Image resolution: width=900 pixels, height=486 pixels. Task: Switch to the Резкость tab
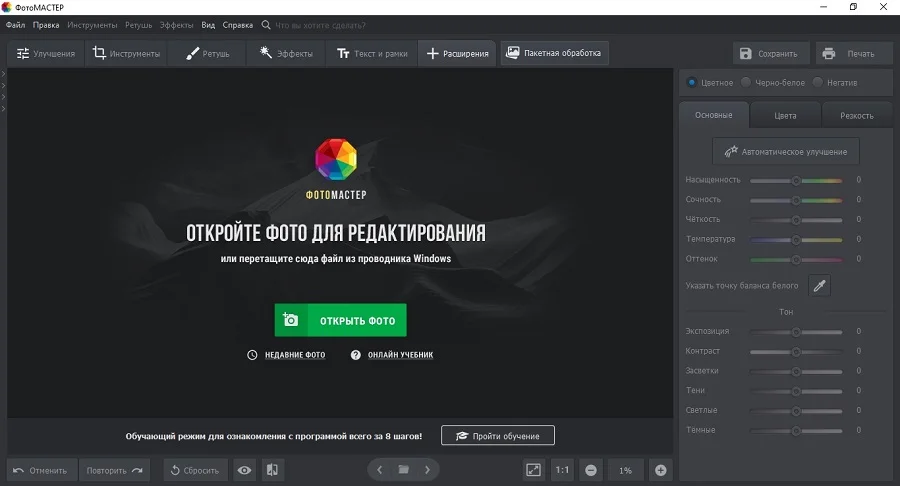[x=856, y=115]
